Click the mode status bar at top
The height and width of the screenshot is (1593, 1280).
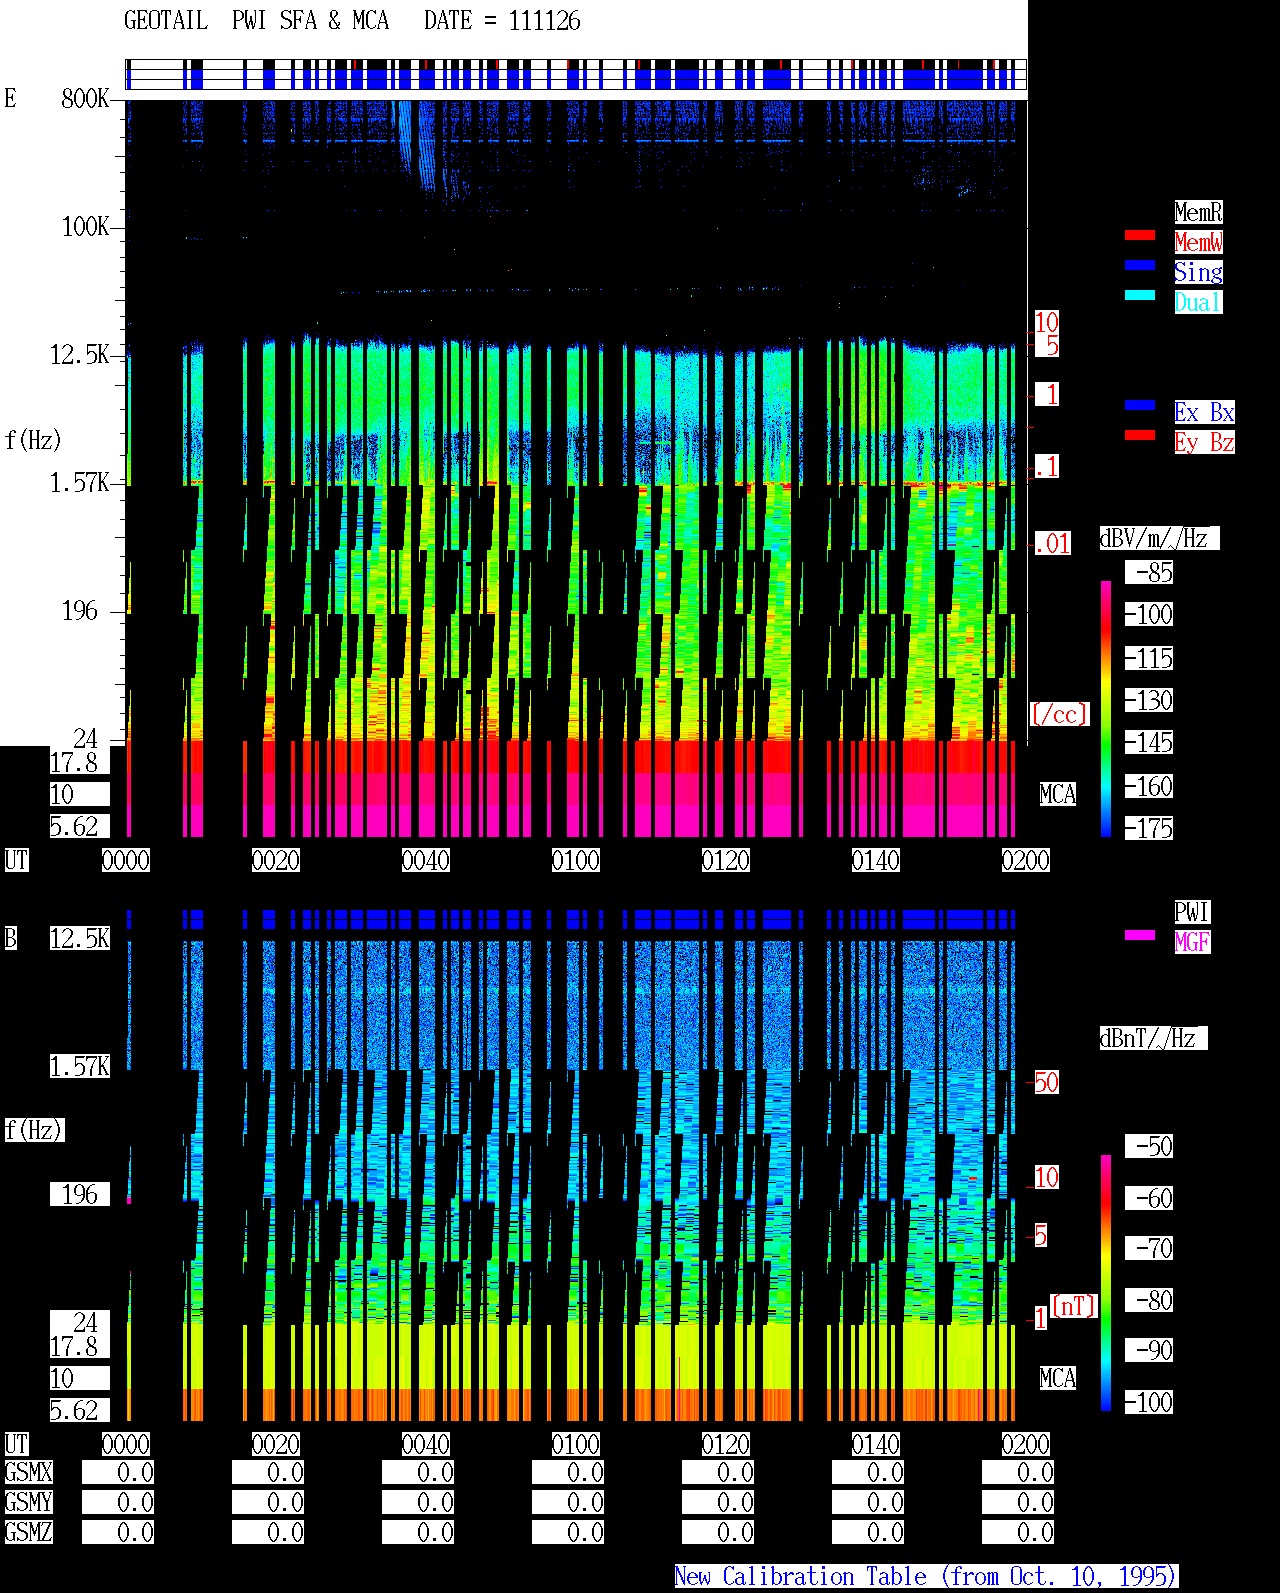pyautogui.click(x=576, y=75)
